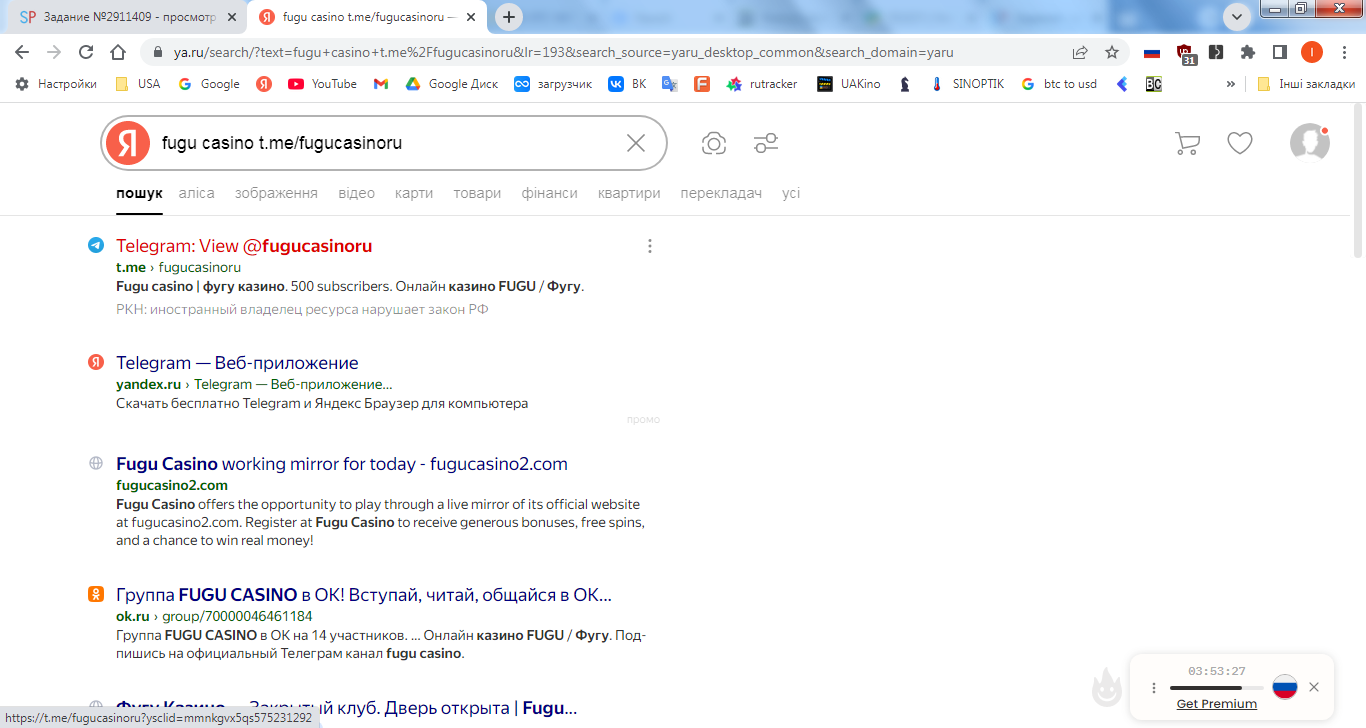Open the Yandex profile avatar
The height and width of the screenshot is (728, 1366).
click(x=1310, y=142)
